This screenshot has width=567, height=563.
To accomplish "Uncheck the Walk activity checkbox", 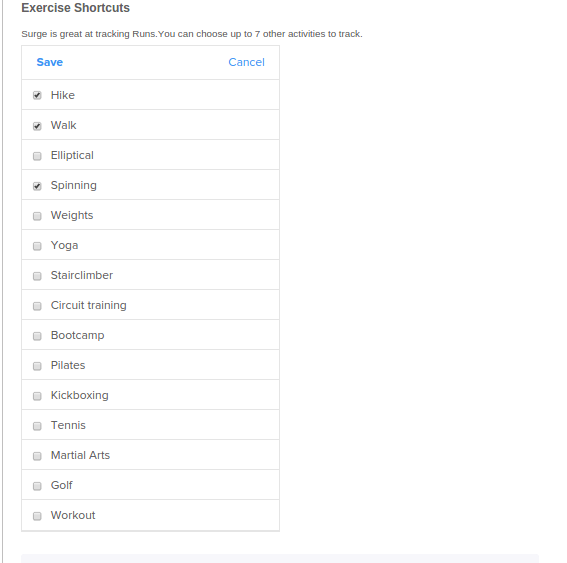I will tap(37, 126).
